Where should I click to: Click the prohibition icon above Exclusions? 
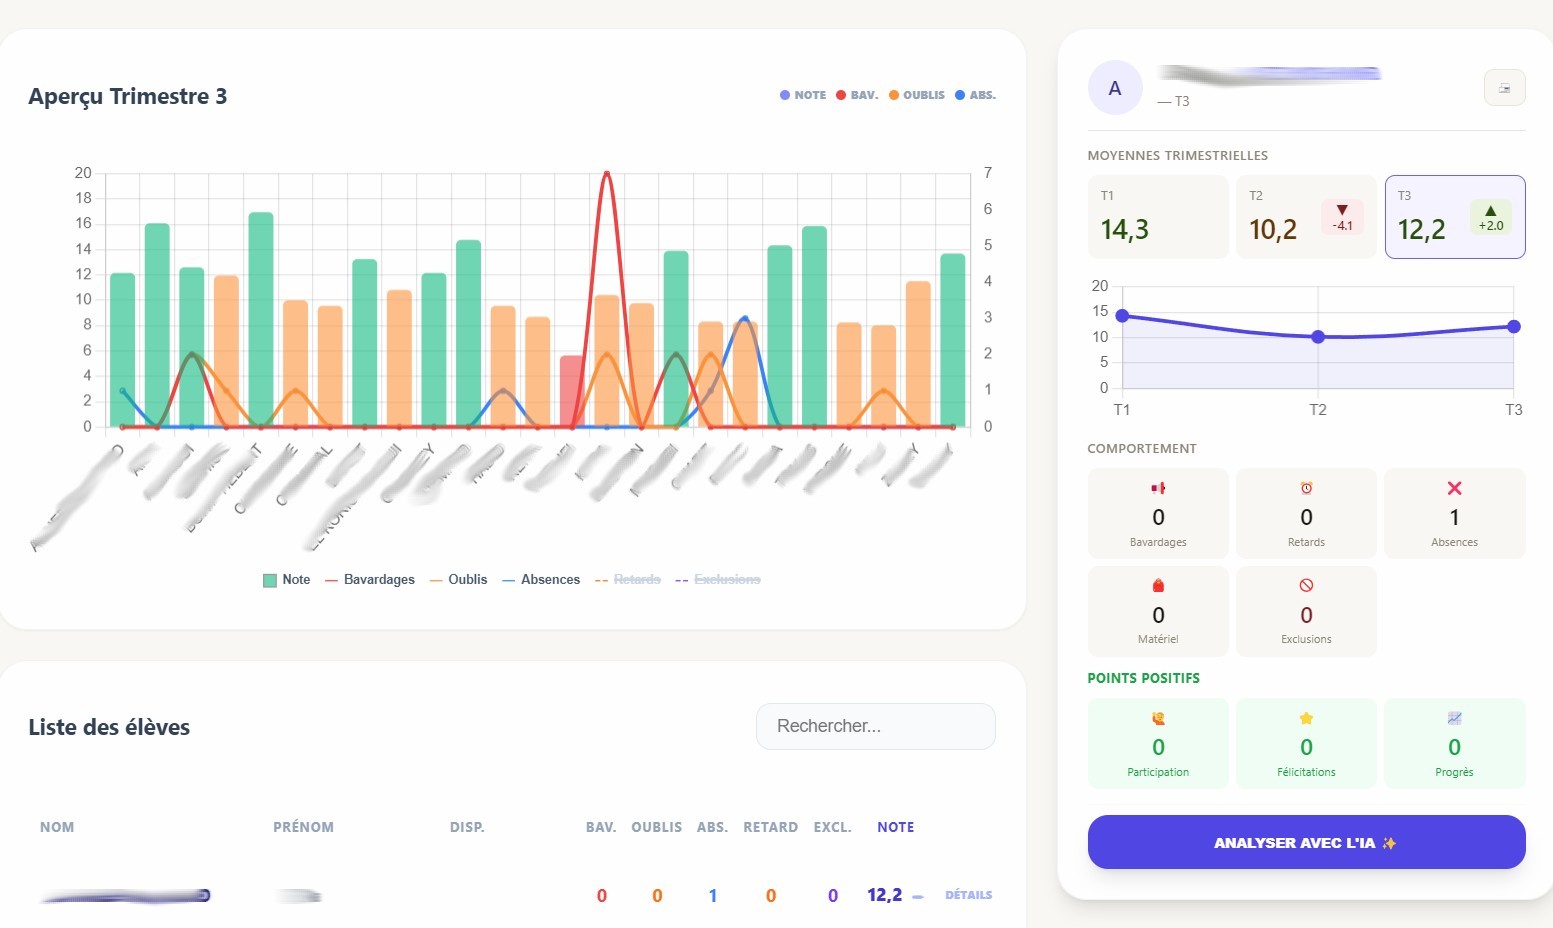(1306, 586)
